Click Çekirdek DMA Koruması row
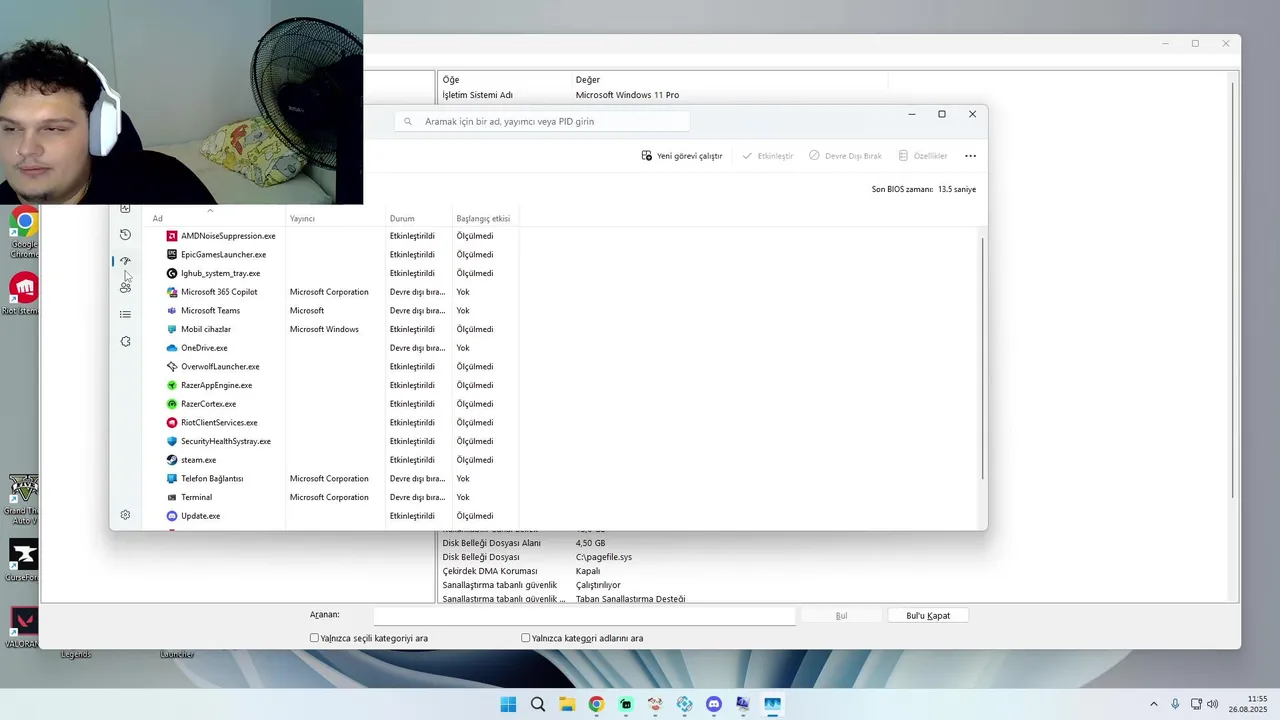 [x=836, y=571]
